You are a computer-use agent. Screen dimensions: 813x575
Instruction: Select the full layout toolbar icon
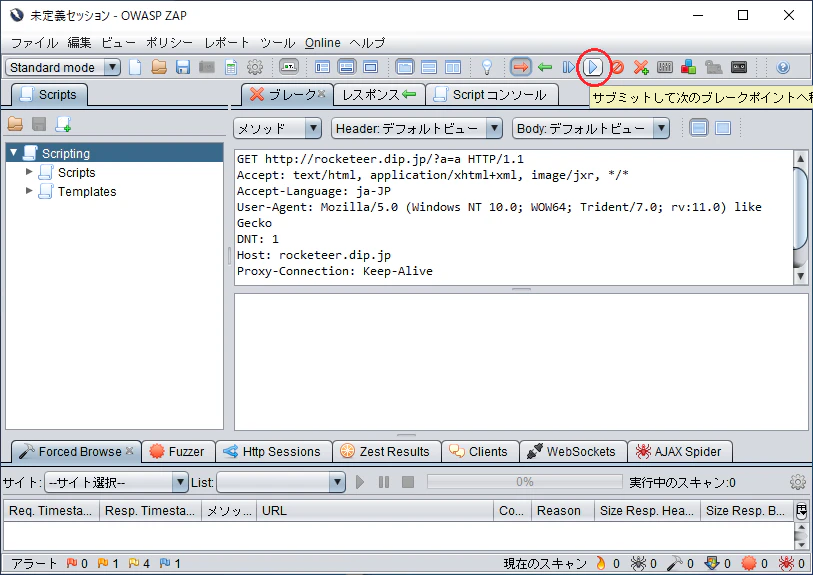(370, 67)
